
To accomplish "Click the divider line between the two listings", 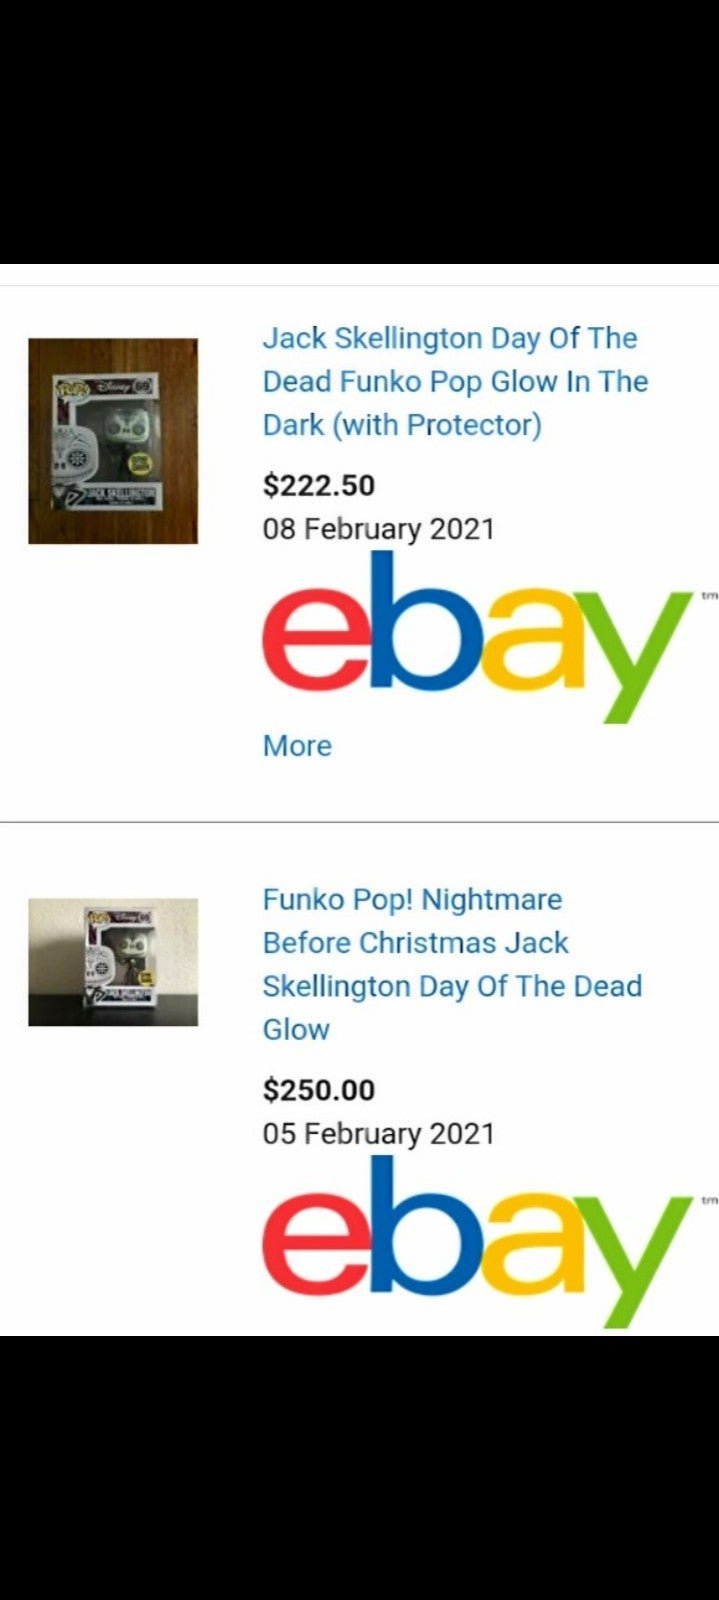I will coord(359,822).
